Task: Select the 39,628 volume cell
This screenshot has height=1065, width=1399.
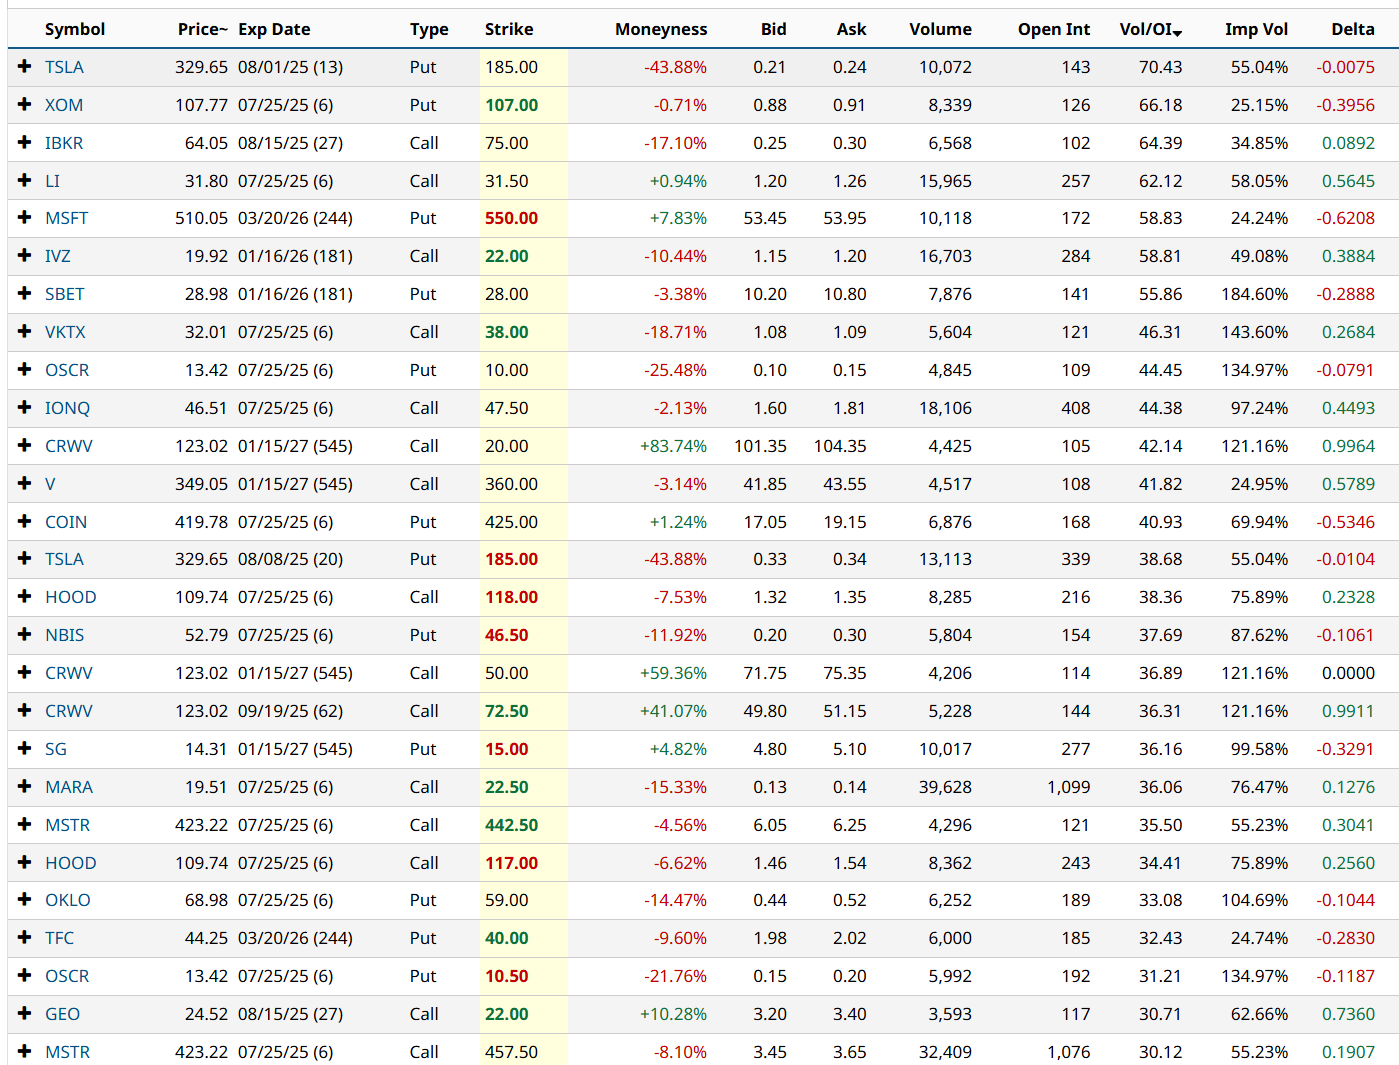Action: pyautogui.click(x=945, y=787)
